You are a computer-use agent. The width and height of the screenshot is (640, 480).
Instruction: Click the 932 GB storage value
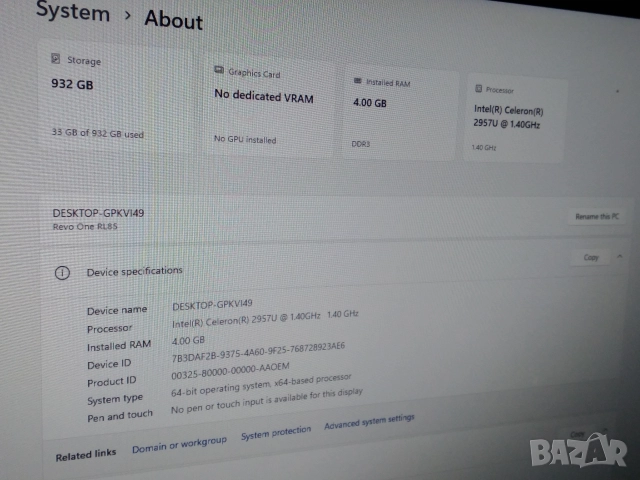72,85
